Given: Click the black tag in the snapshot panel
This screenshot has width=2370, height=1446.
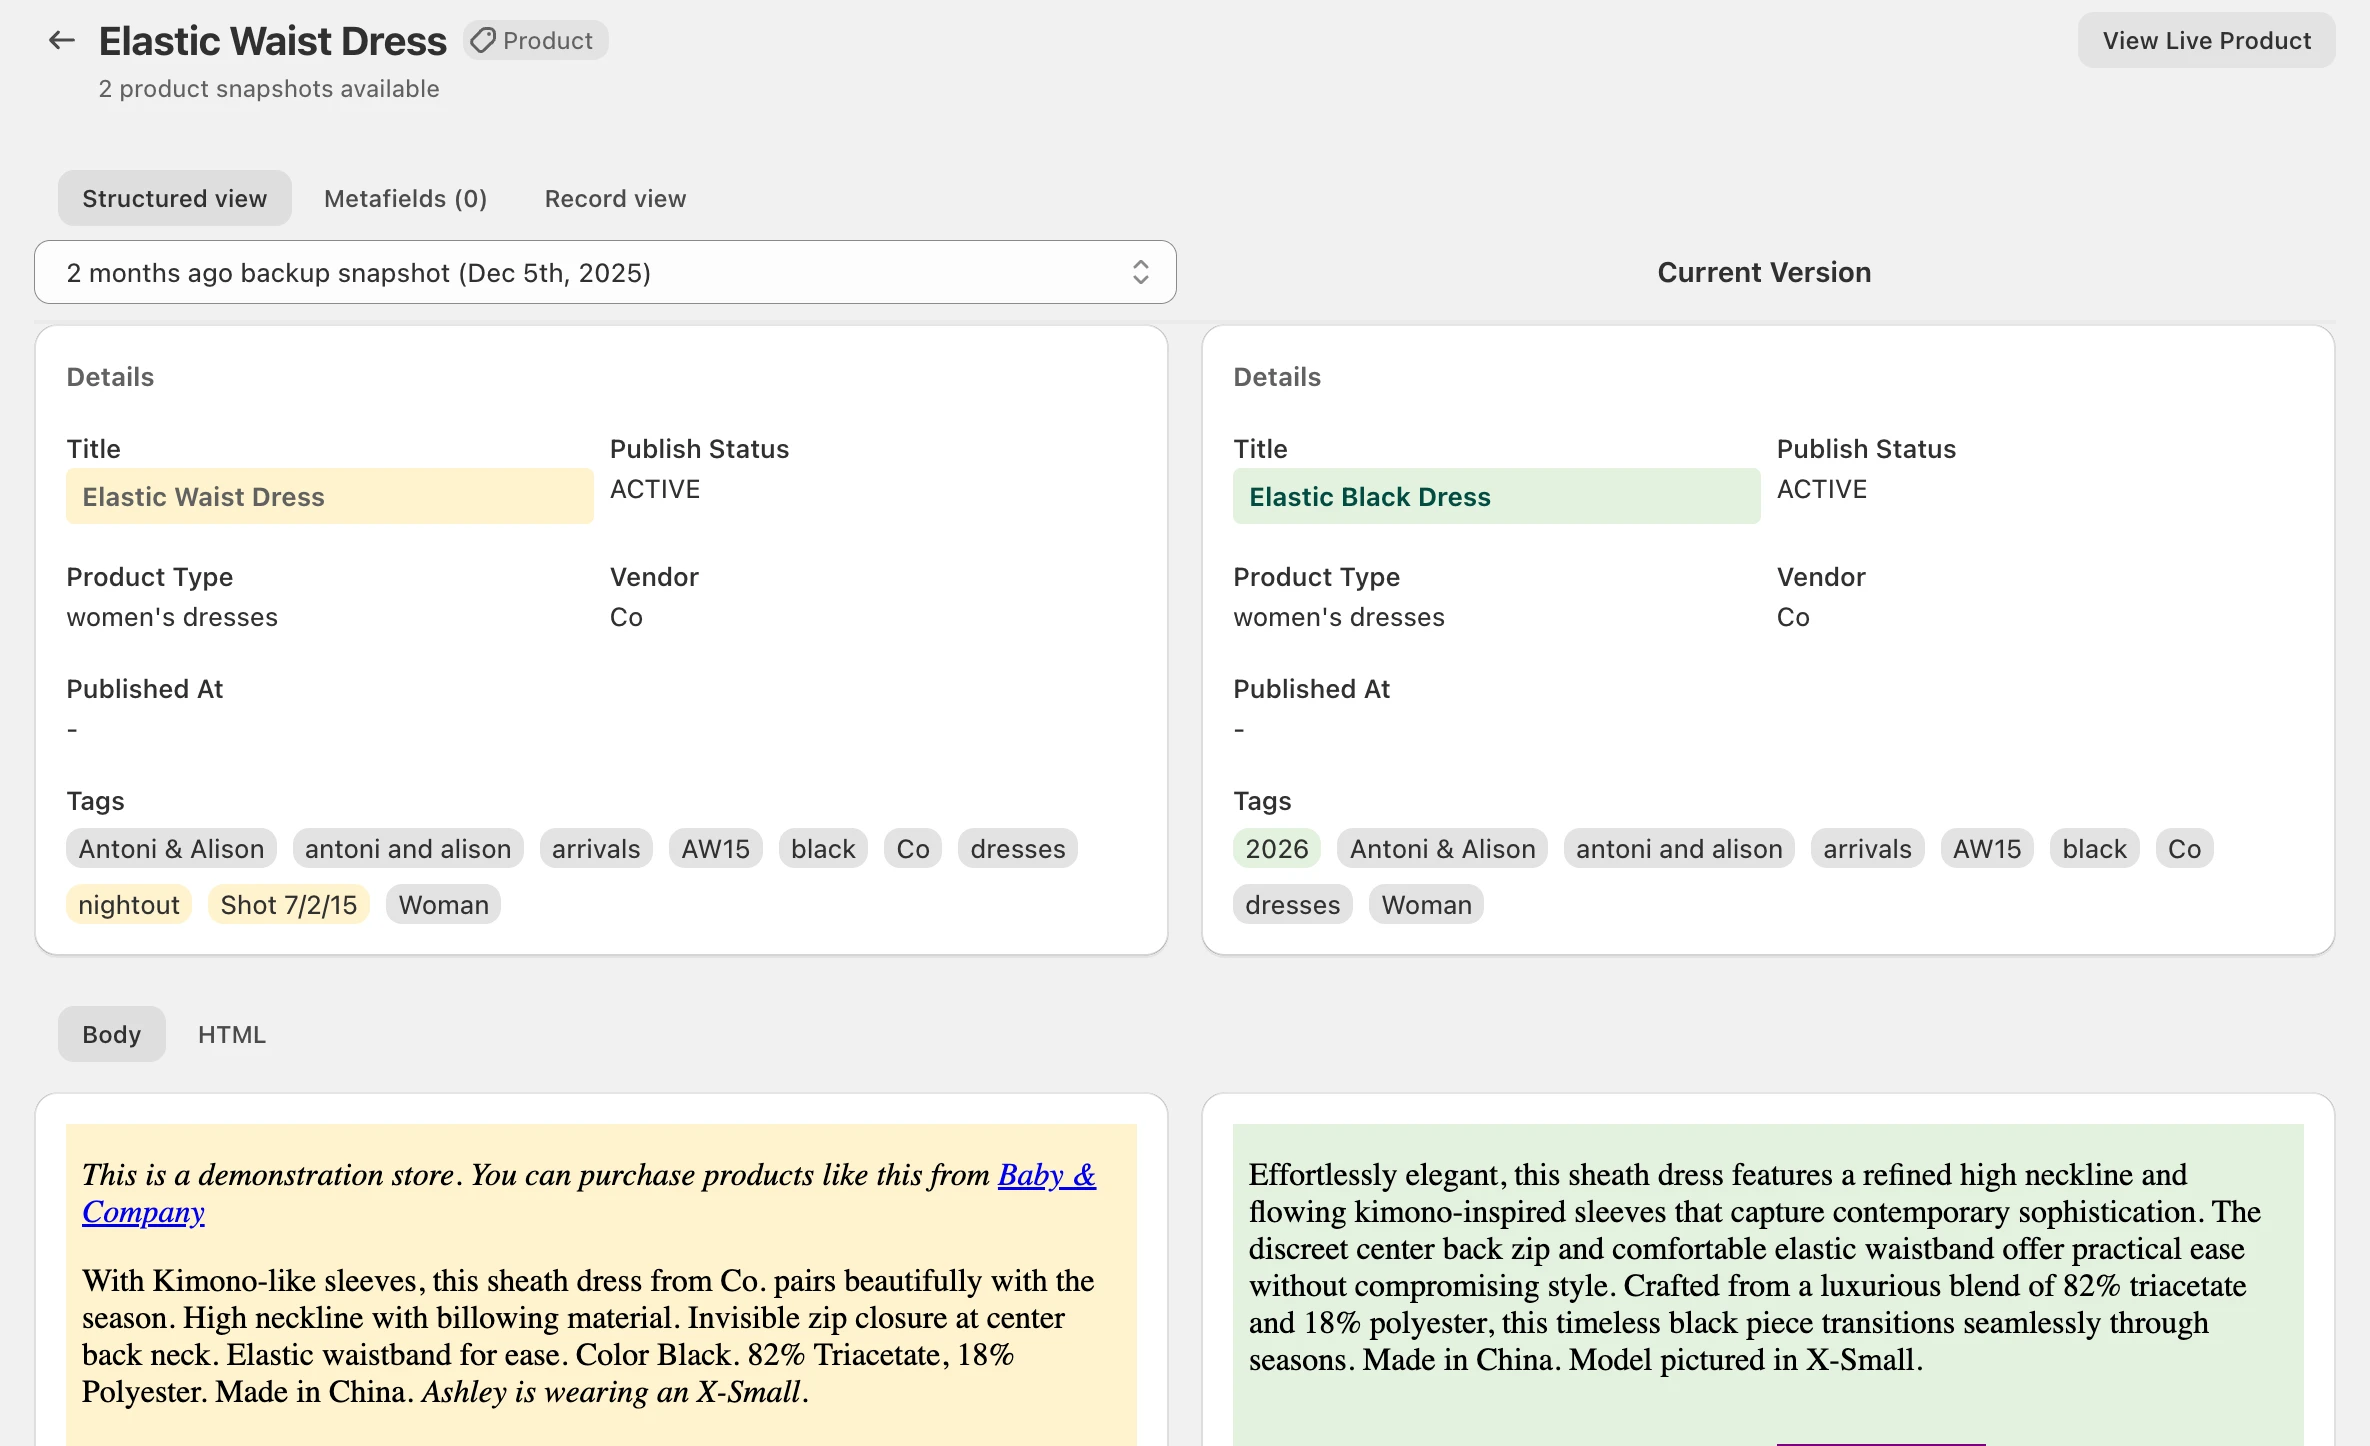Looking at the screenshot, I should click(822, 848).
